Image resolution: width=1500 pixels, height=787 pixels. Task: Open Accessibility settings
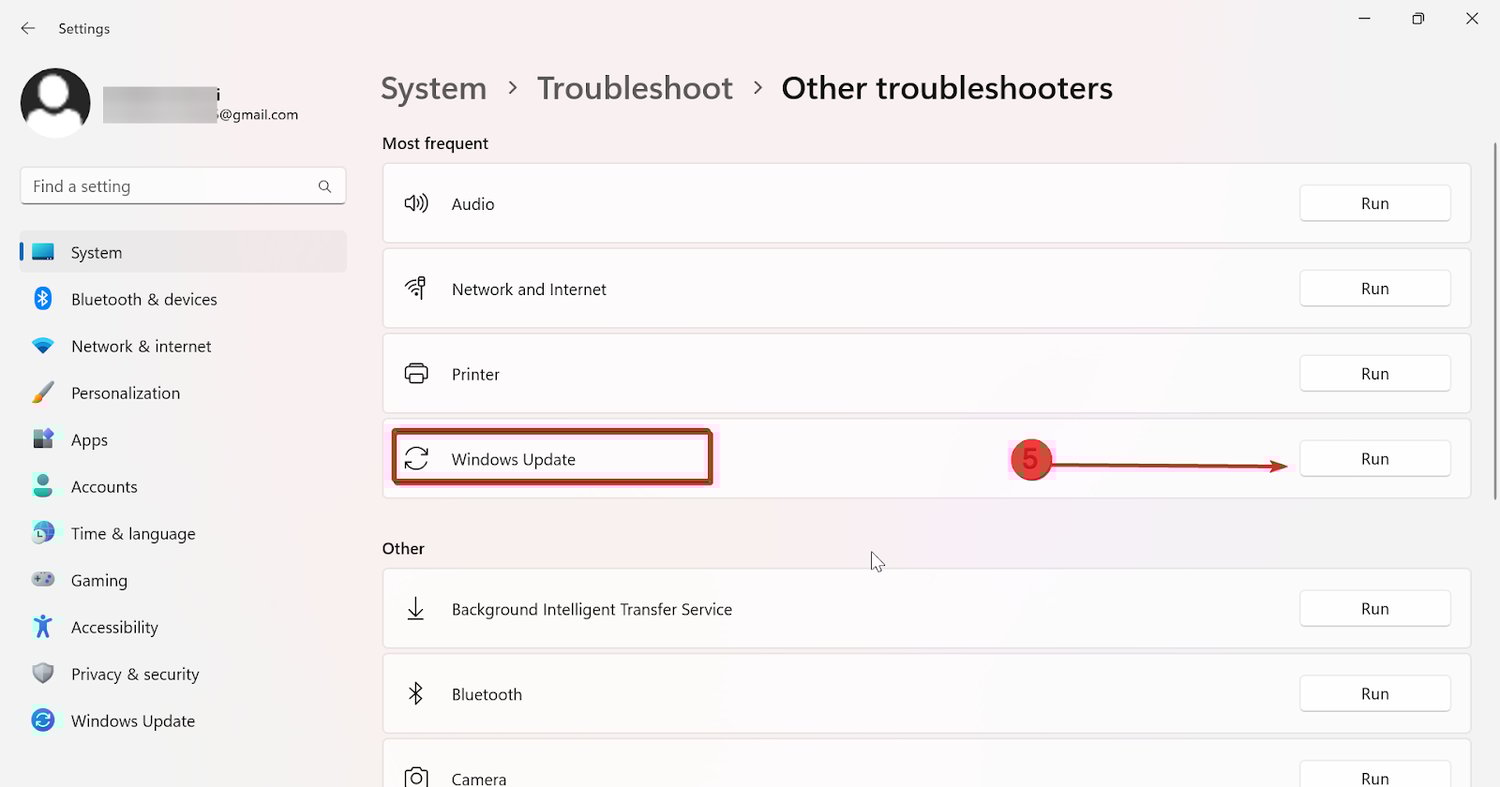point(183,627)
